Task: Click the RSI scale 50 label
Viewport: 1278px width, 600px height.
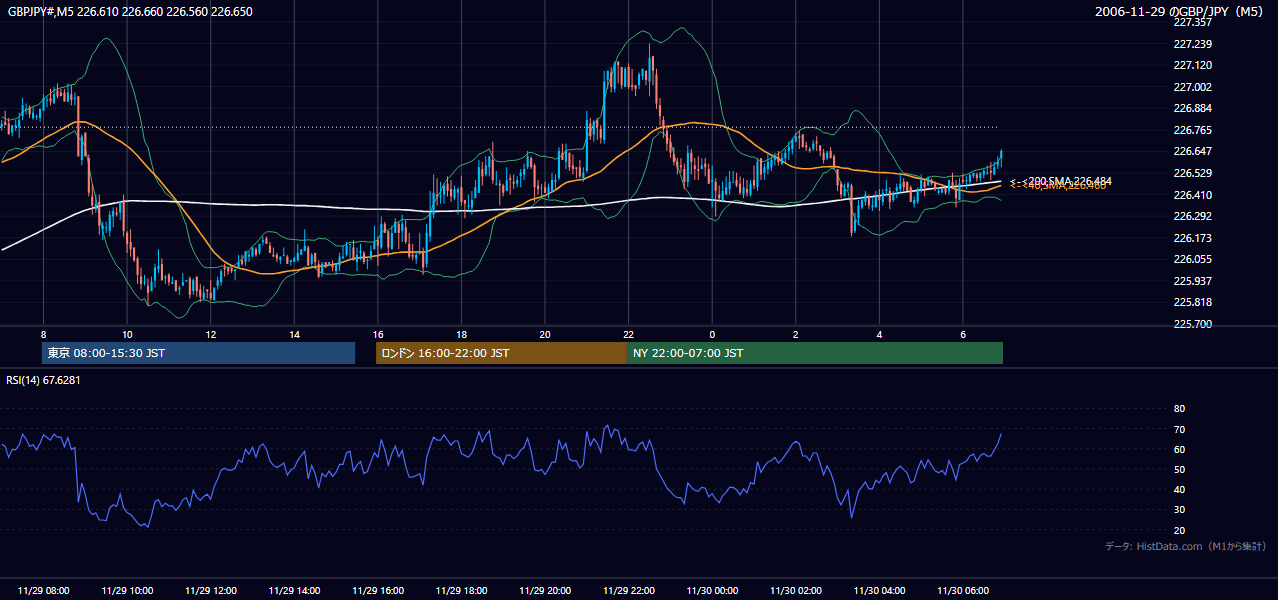Action: pyautogui.click(x=1179, y=470)
